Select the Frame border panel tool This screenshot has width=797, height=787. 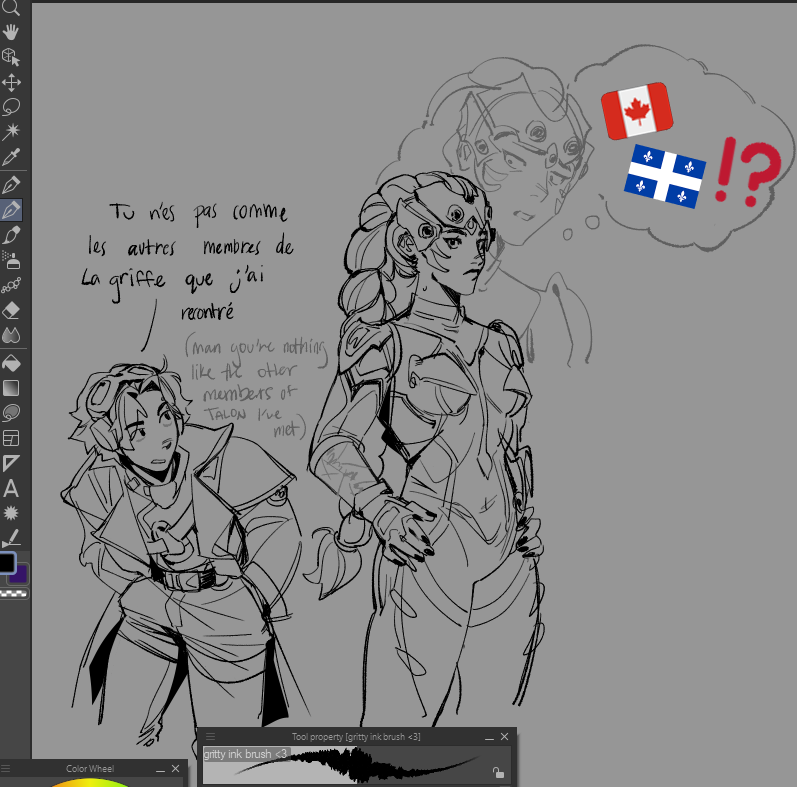point(11,438)
